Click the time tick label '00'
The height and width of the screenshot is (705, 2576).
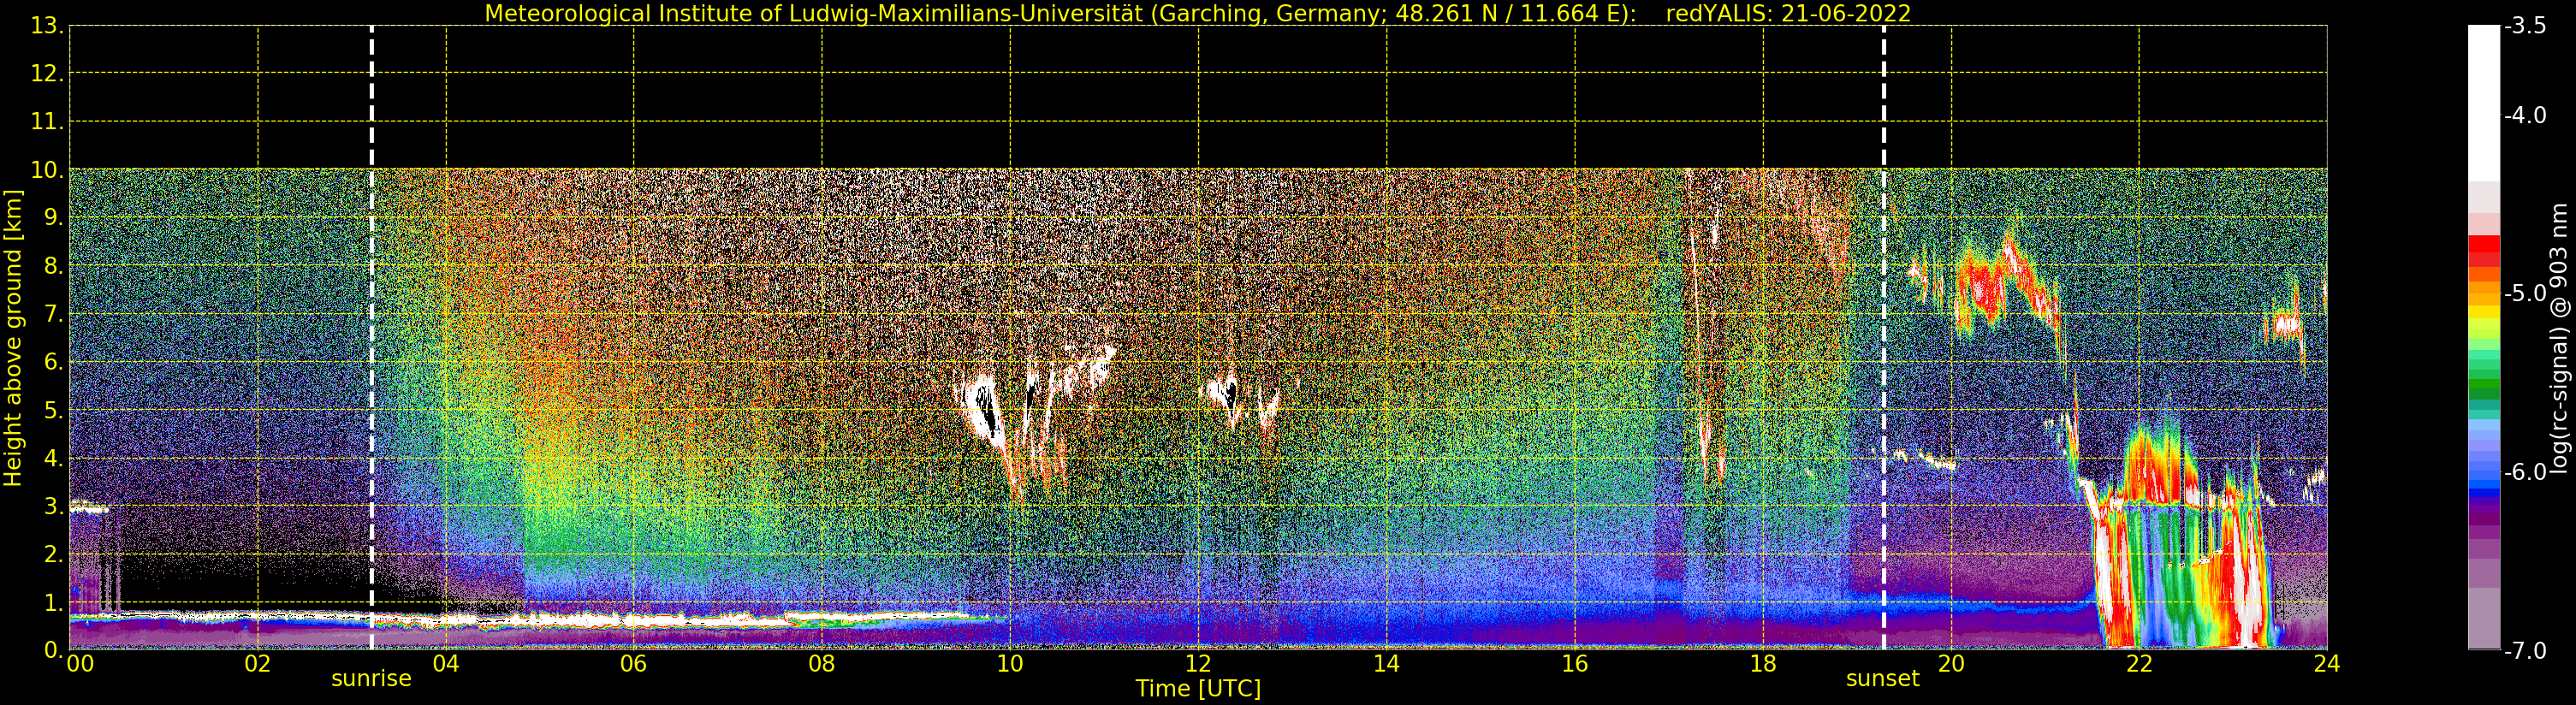[81, 664]
